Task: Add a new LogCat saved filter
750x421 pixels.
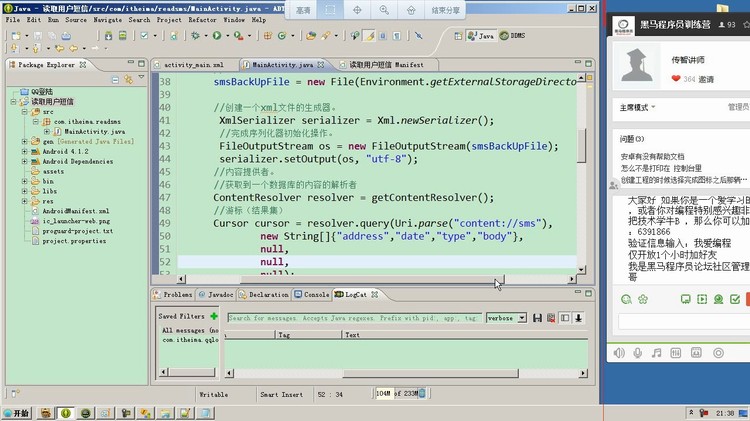Action: coord(214,316)
